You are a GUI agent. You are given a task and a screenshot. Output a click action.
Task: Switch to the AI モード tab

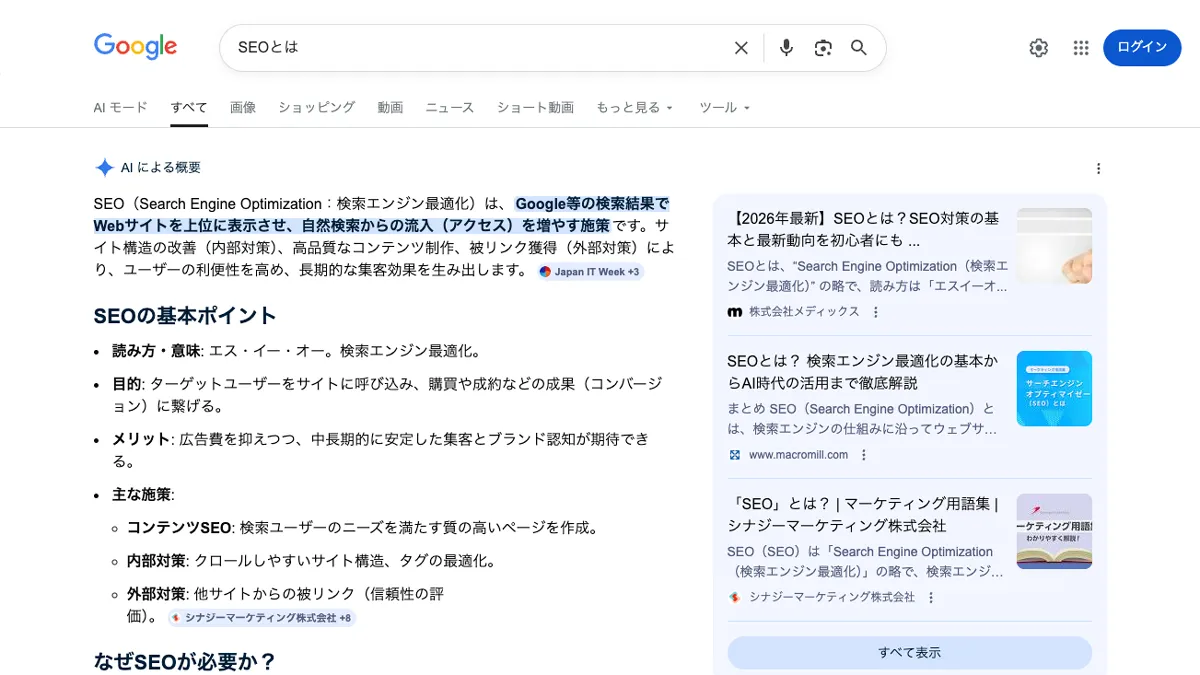[120, 107]
